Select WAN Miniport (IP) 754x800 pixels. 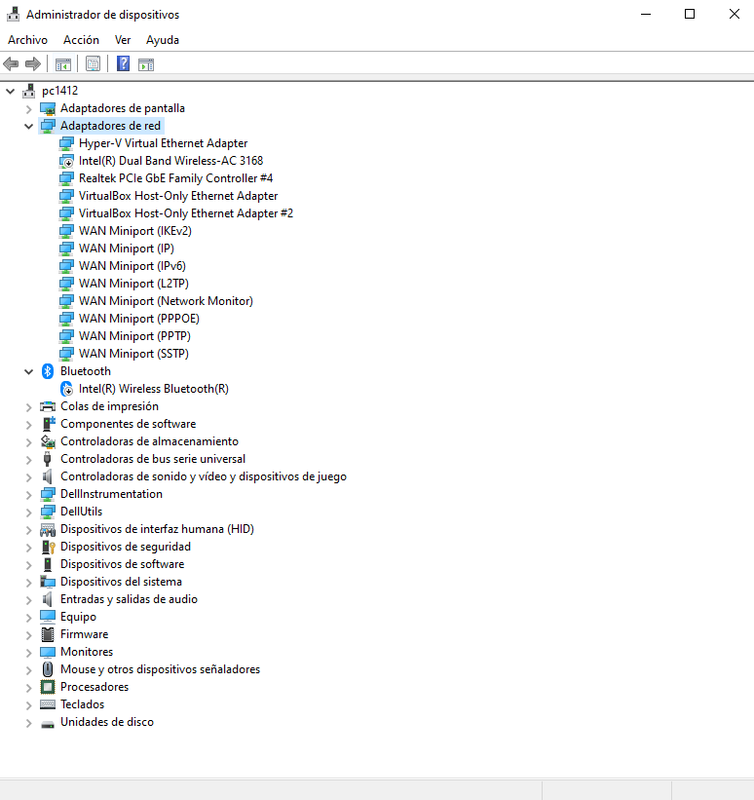tap(127, 248)
